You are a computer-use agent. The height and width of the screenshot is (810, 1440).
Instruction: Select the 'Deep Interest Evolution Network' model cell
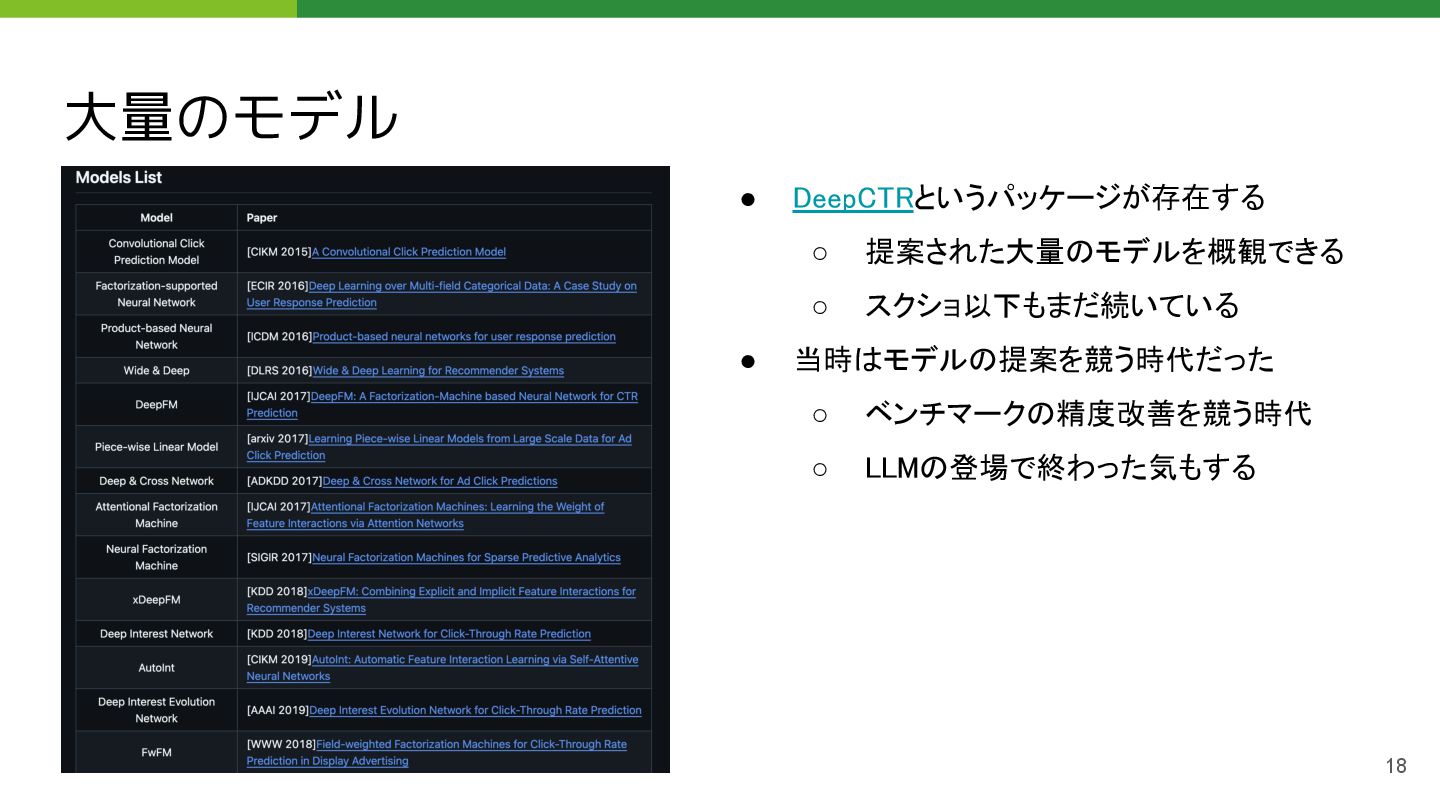[x=157, y=710]
